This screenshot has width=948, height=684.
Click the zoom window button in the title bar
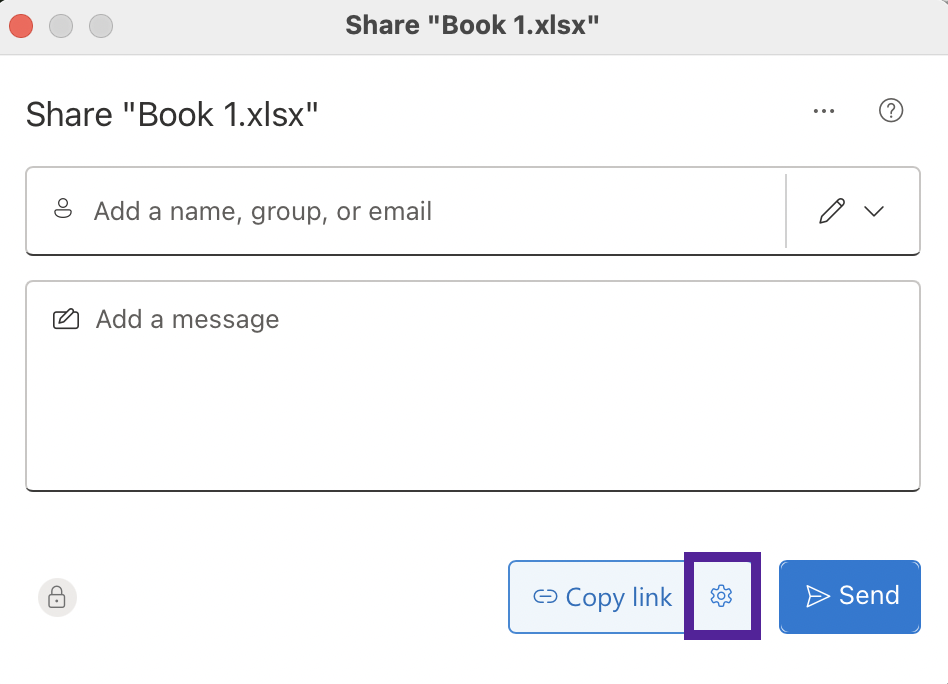pos(101,26)
